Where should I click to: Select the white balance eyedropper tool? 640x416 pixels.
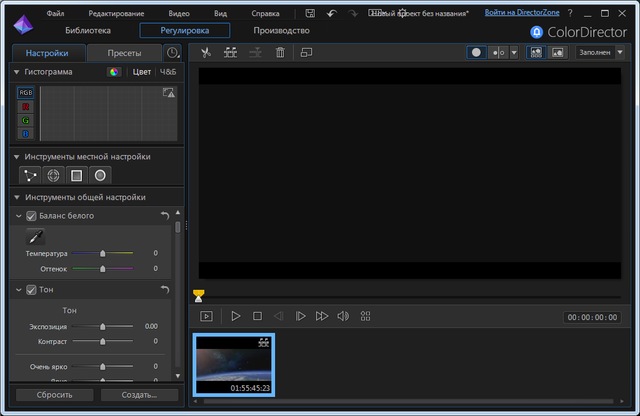click(35, 237)
